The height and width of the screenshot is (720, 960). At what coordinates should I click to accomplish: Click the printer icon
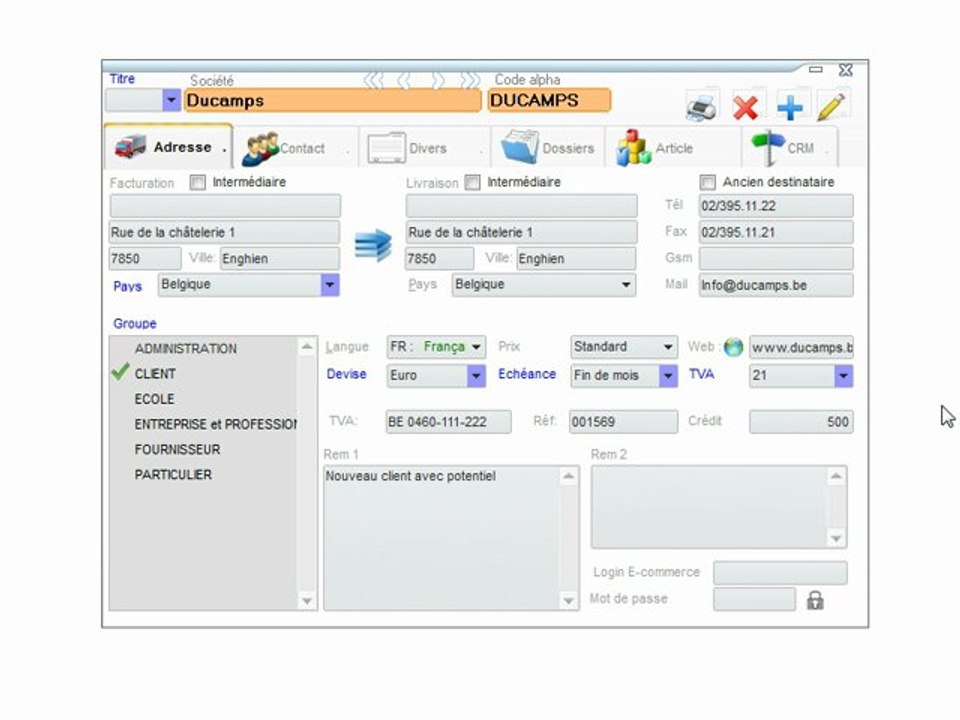point(702,107)
